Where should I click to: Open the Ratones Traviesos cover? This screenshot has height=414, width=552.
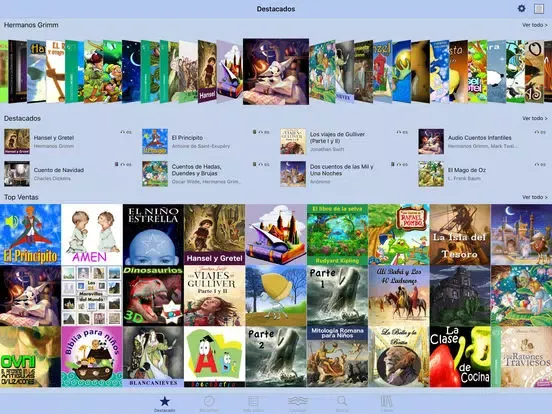pos(522,357)
